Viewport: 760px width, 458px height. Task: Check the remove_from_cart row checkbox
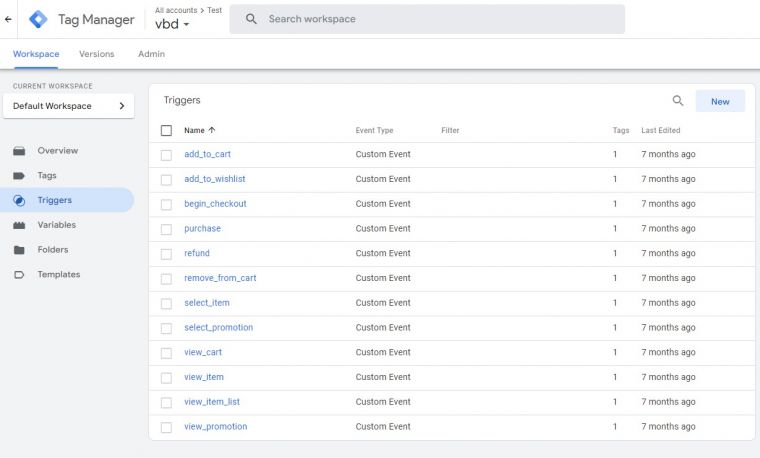(166, 278)
